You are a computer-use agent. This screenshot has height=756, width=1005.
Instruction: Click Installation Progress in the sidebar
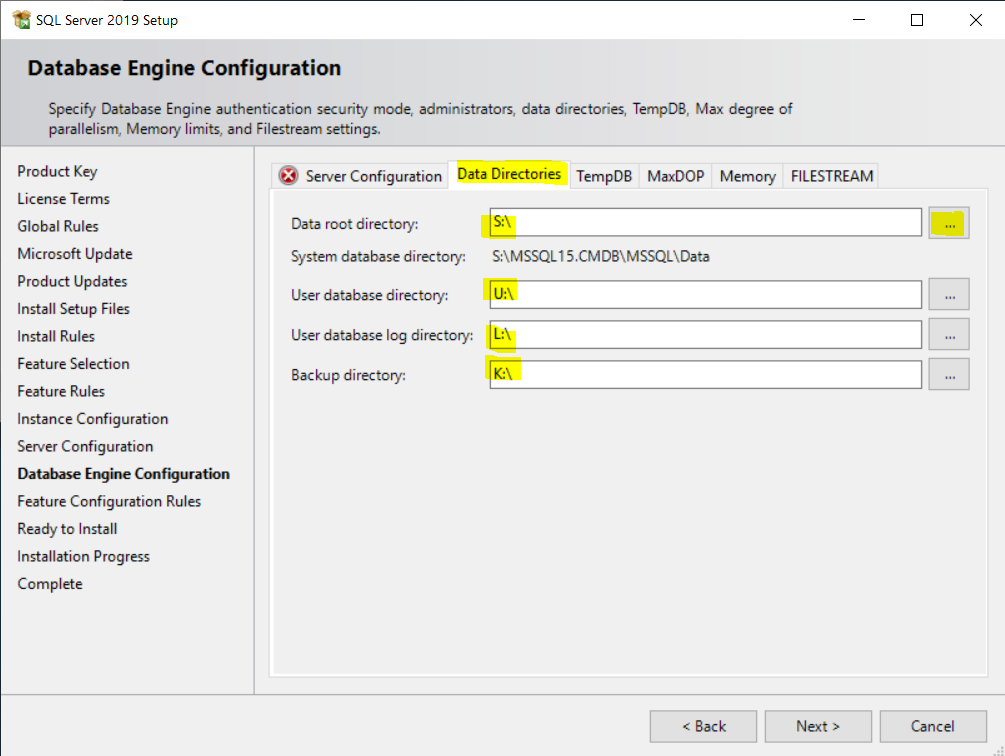point(83,557)
